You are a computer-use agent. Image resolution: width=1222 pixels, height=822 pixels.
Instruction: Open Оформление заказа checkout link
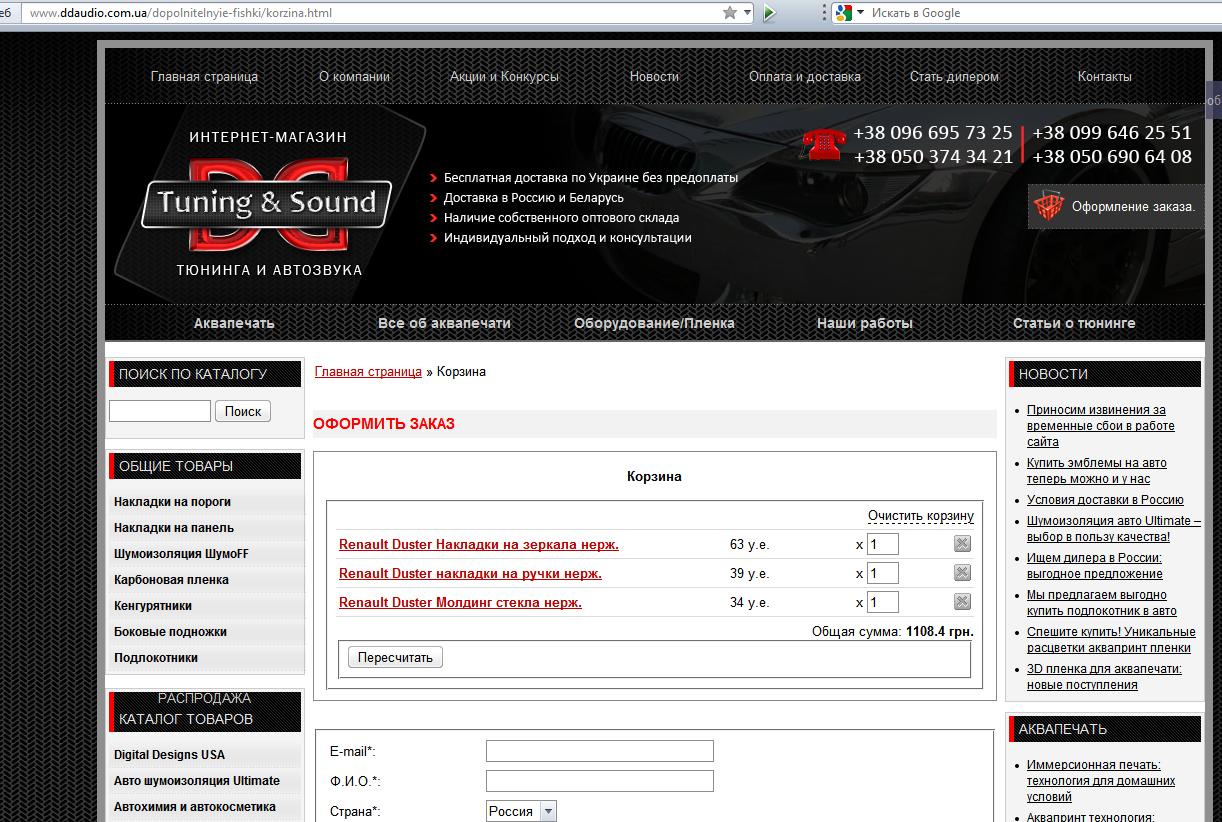pyautogui.click(x=1133, y=207)
